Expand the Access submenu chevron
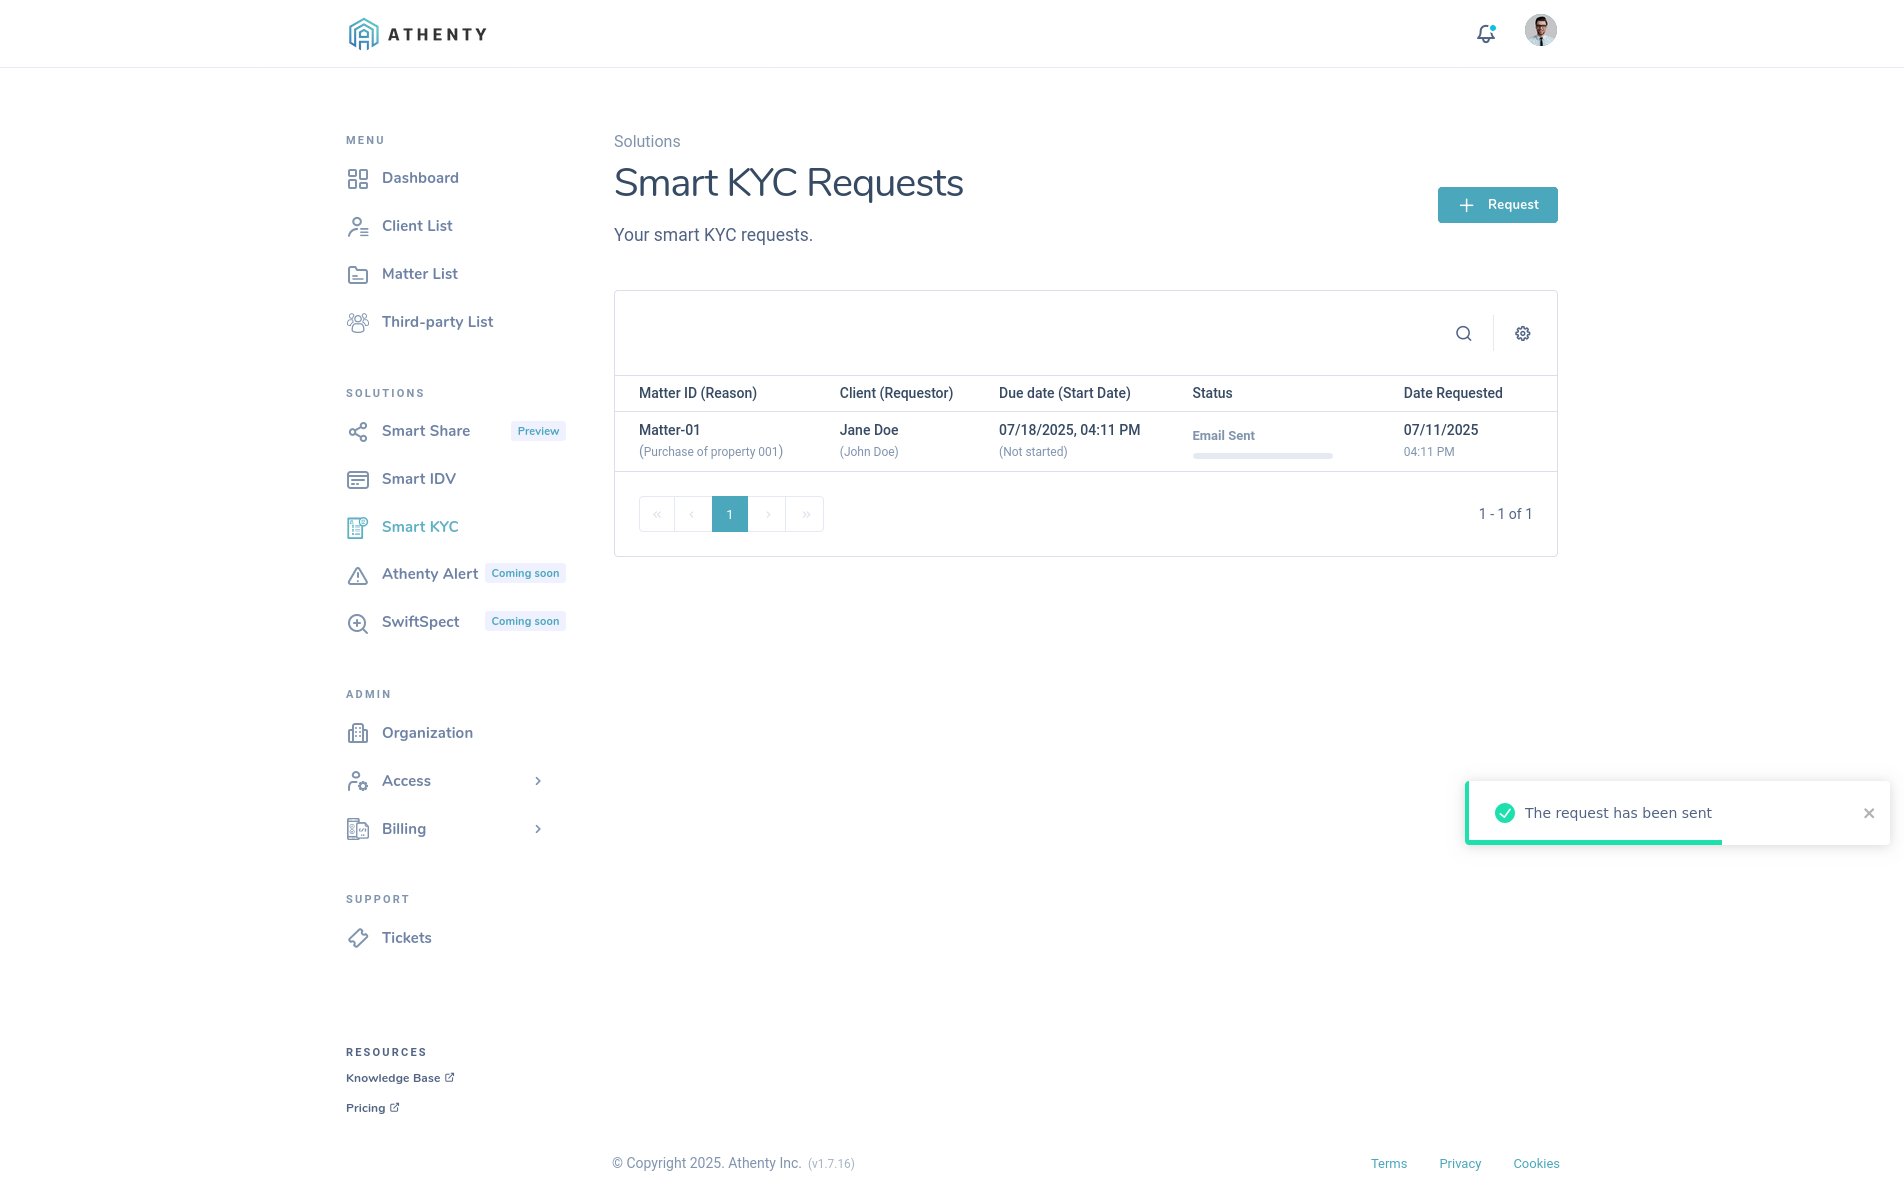This screenshot has height=1195, width=1904. pos(539,781)
